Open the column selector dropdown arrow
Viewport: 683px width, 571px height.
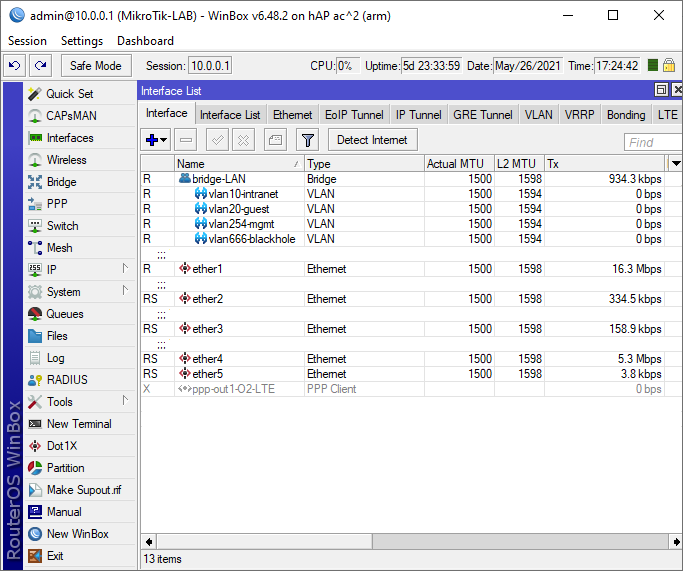click(676, 163)
